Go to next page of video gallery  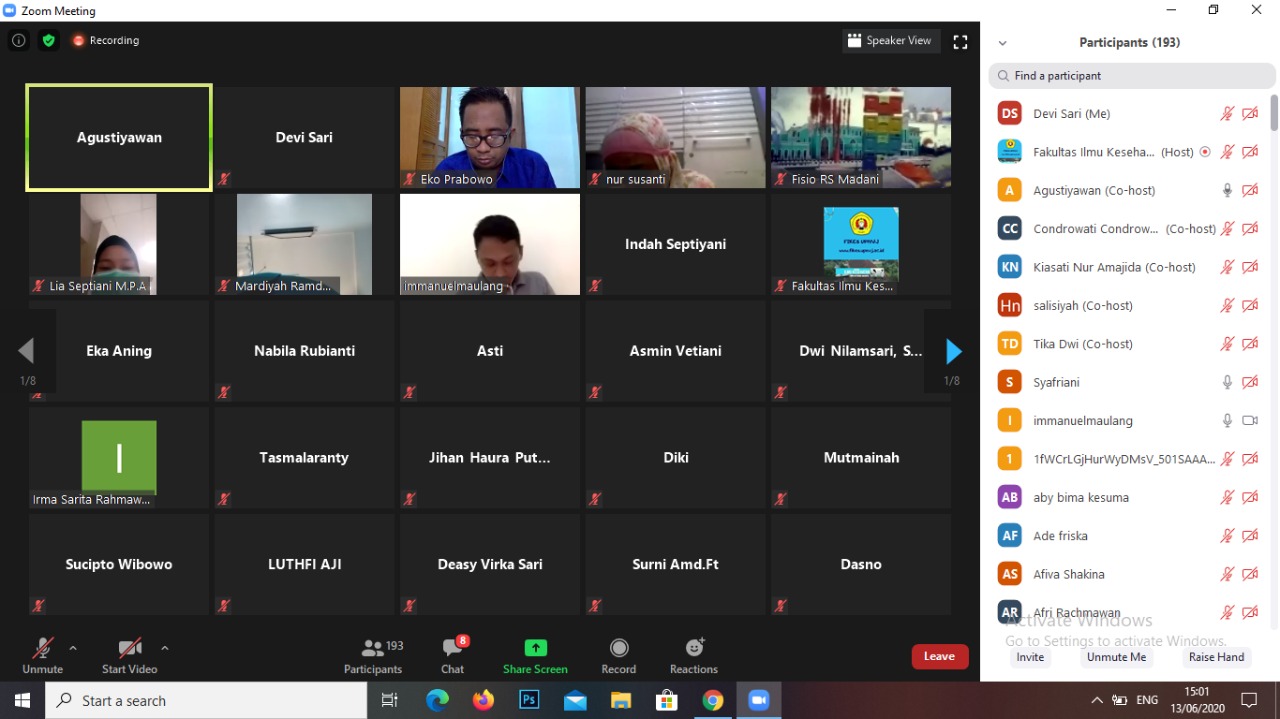pyautogui.click(x=953, y=351)
